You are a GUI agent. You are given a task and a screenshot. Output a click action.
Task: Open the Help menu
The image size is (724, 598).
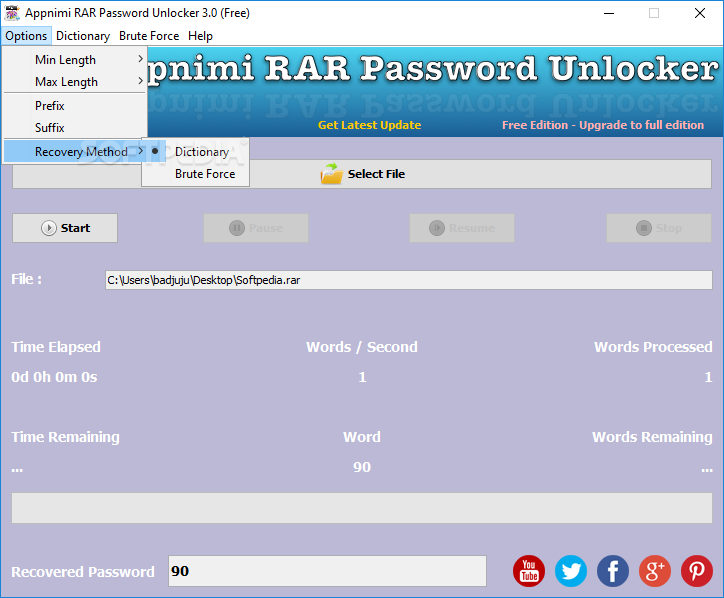(200, 36)
